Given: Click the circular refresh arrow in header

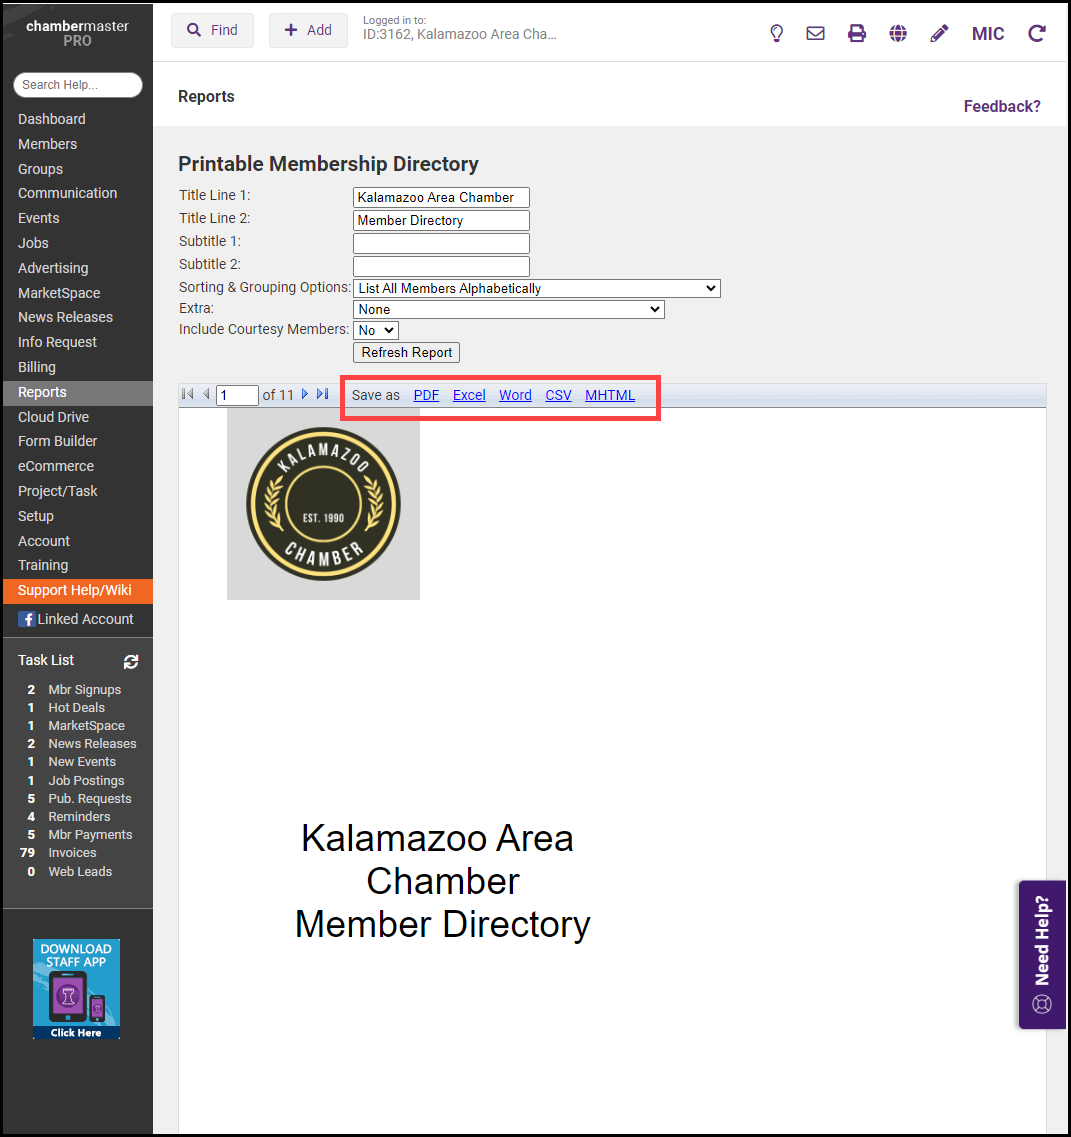Looking at the screenshot, I should [1037, 33].
